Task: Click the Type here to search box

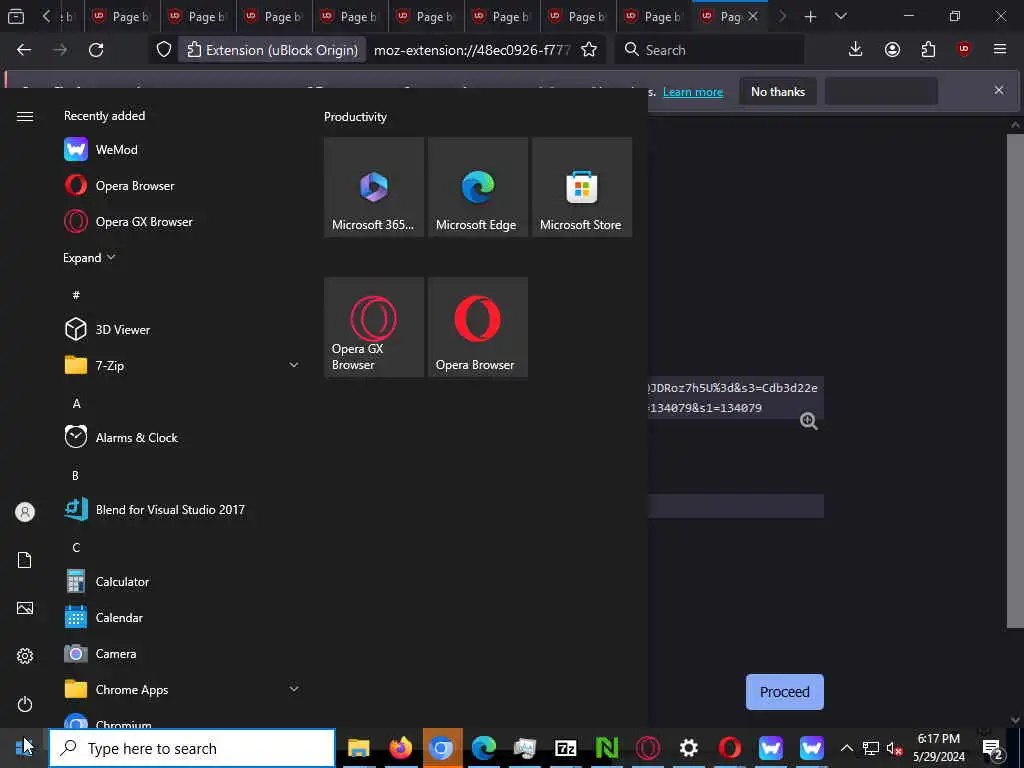Action: tap(192, 748)
